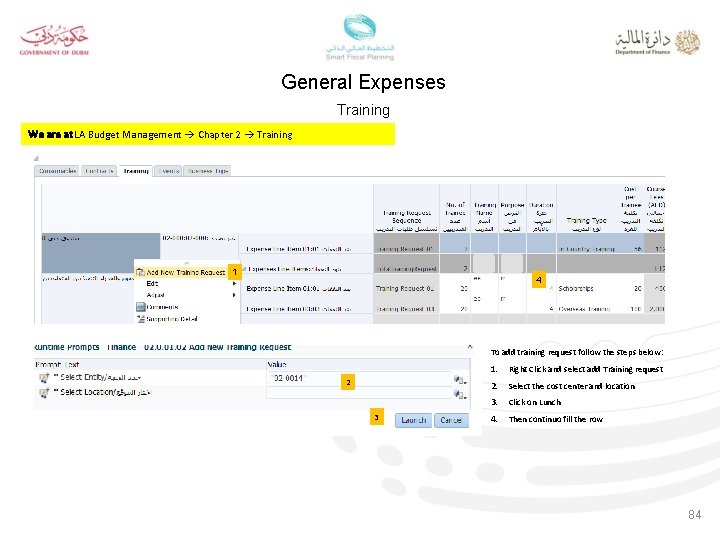Switch to the Events tab
720x540 pixels.
coord(168,171)
